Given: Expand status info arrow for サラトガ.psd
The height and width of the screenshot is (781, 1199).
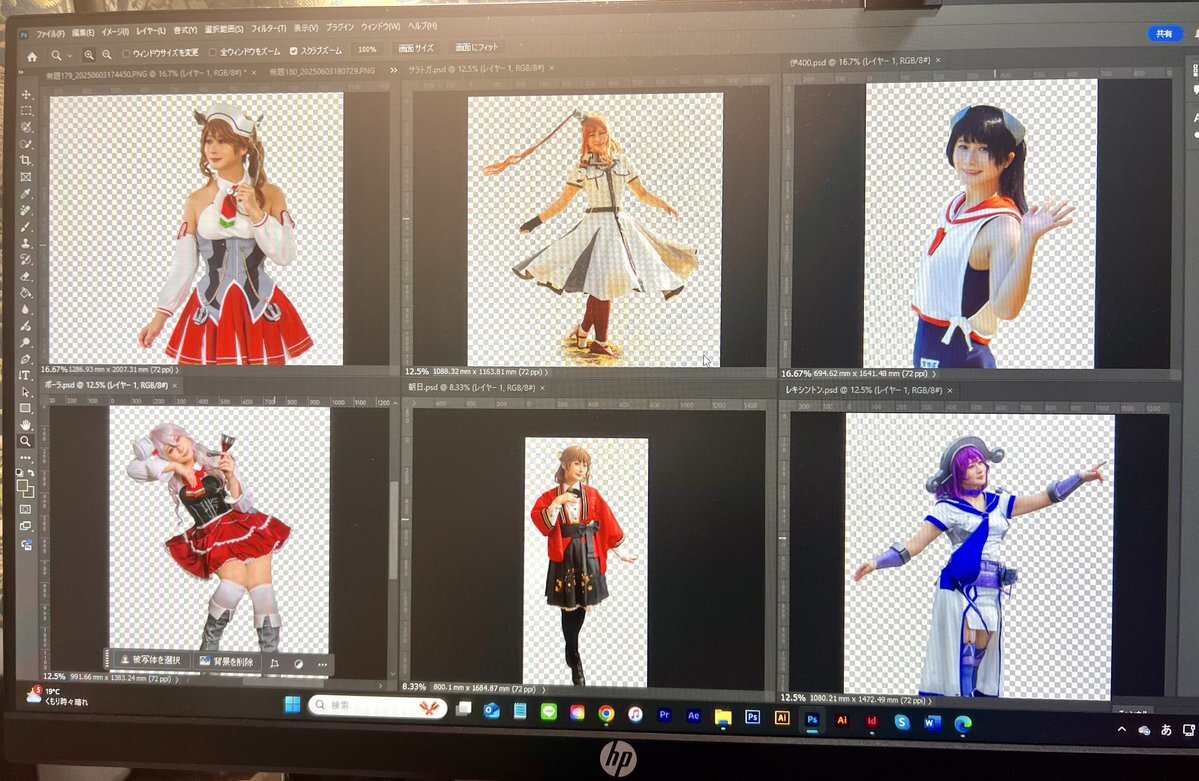Looking at the screenshot, I should pyautogui.click(x=546, y=373).
